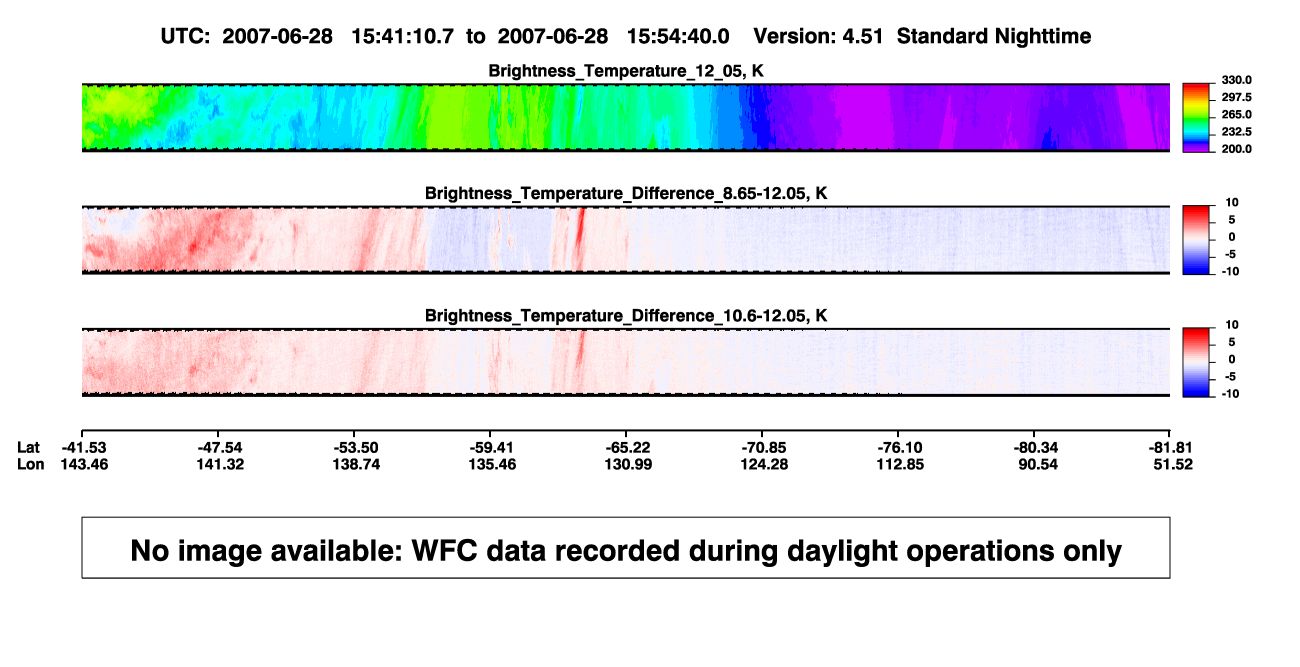The image size is (1300, 667).
Task: Click the 'Standard Nighttime' header label
Action: (x=994, y=36)
